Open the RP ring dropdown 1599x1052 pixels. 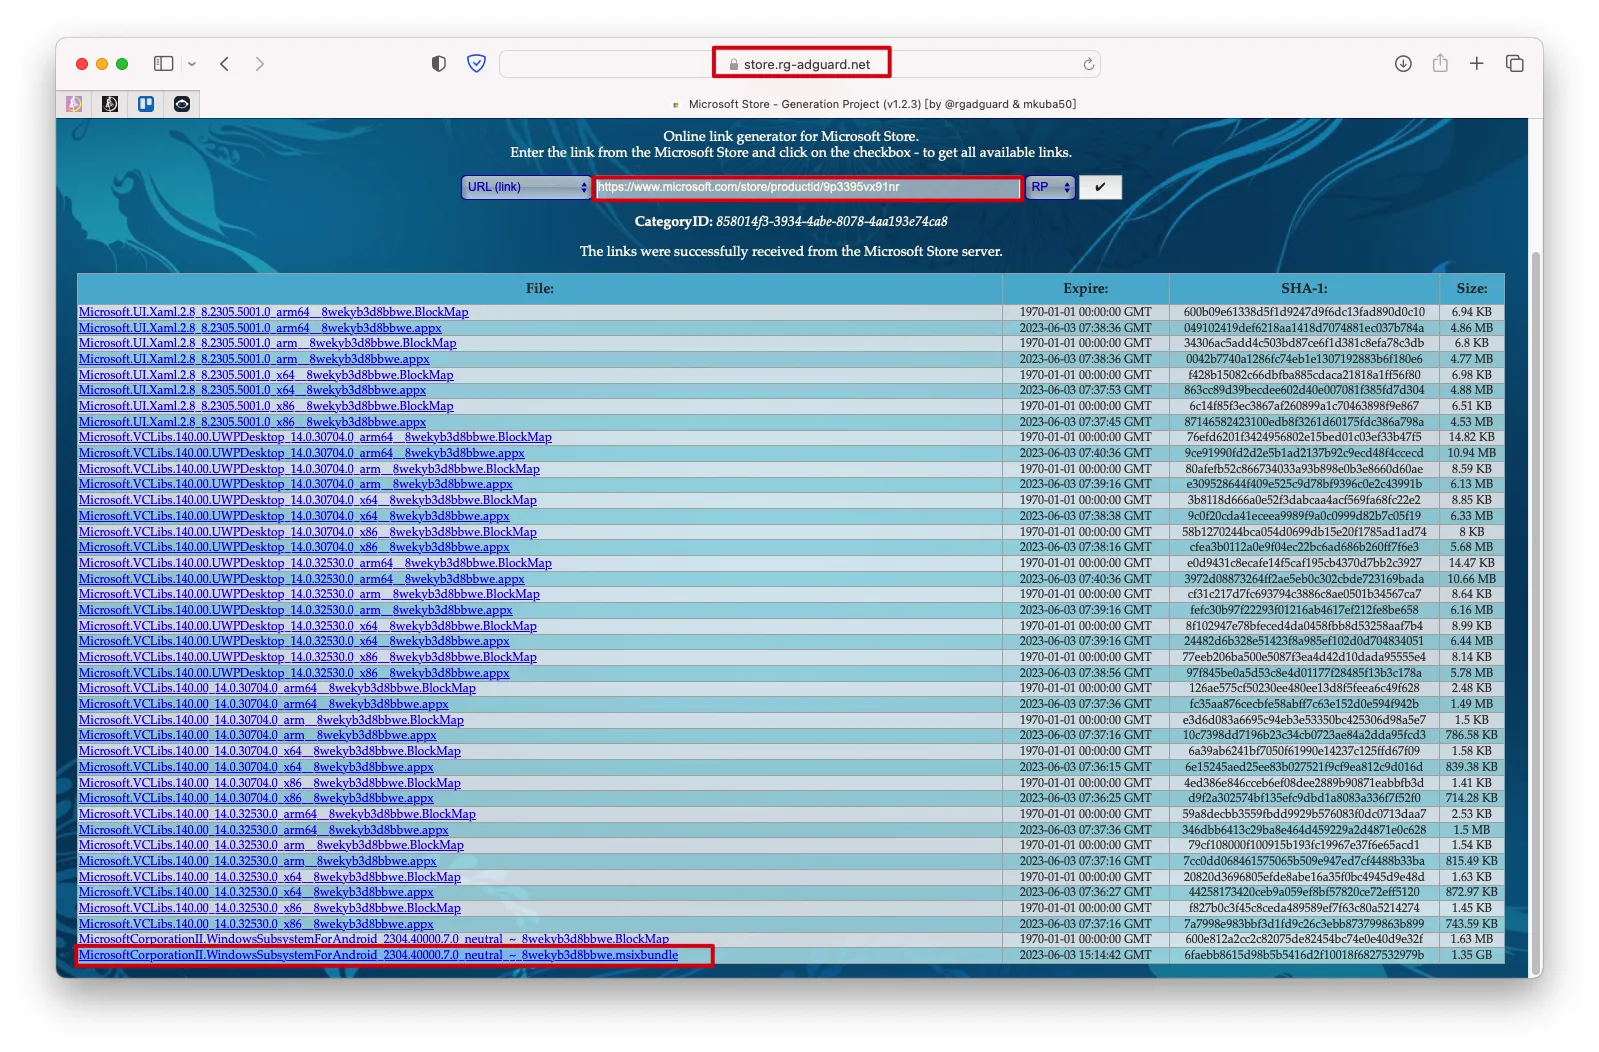(x=1050, y=187)
